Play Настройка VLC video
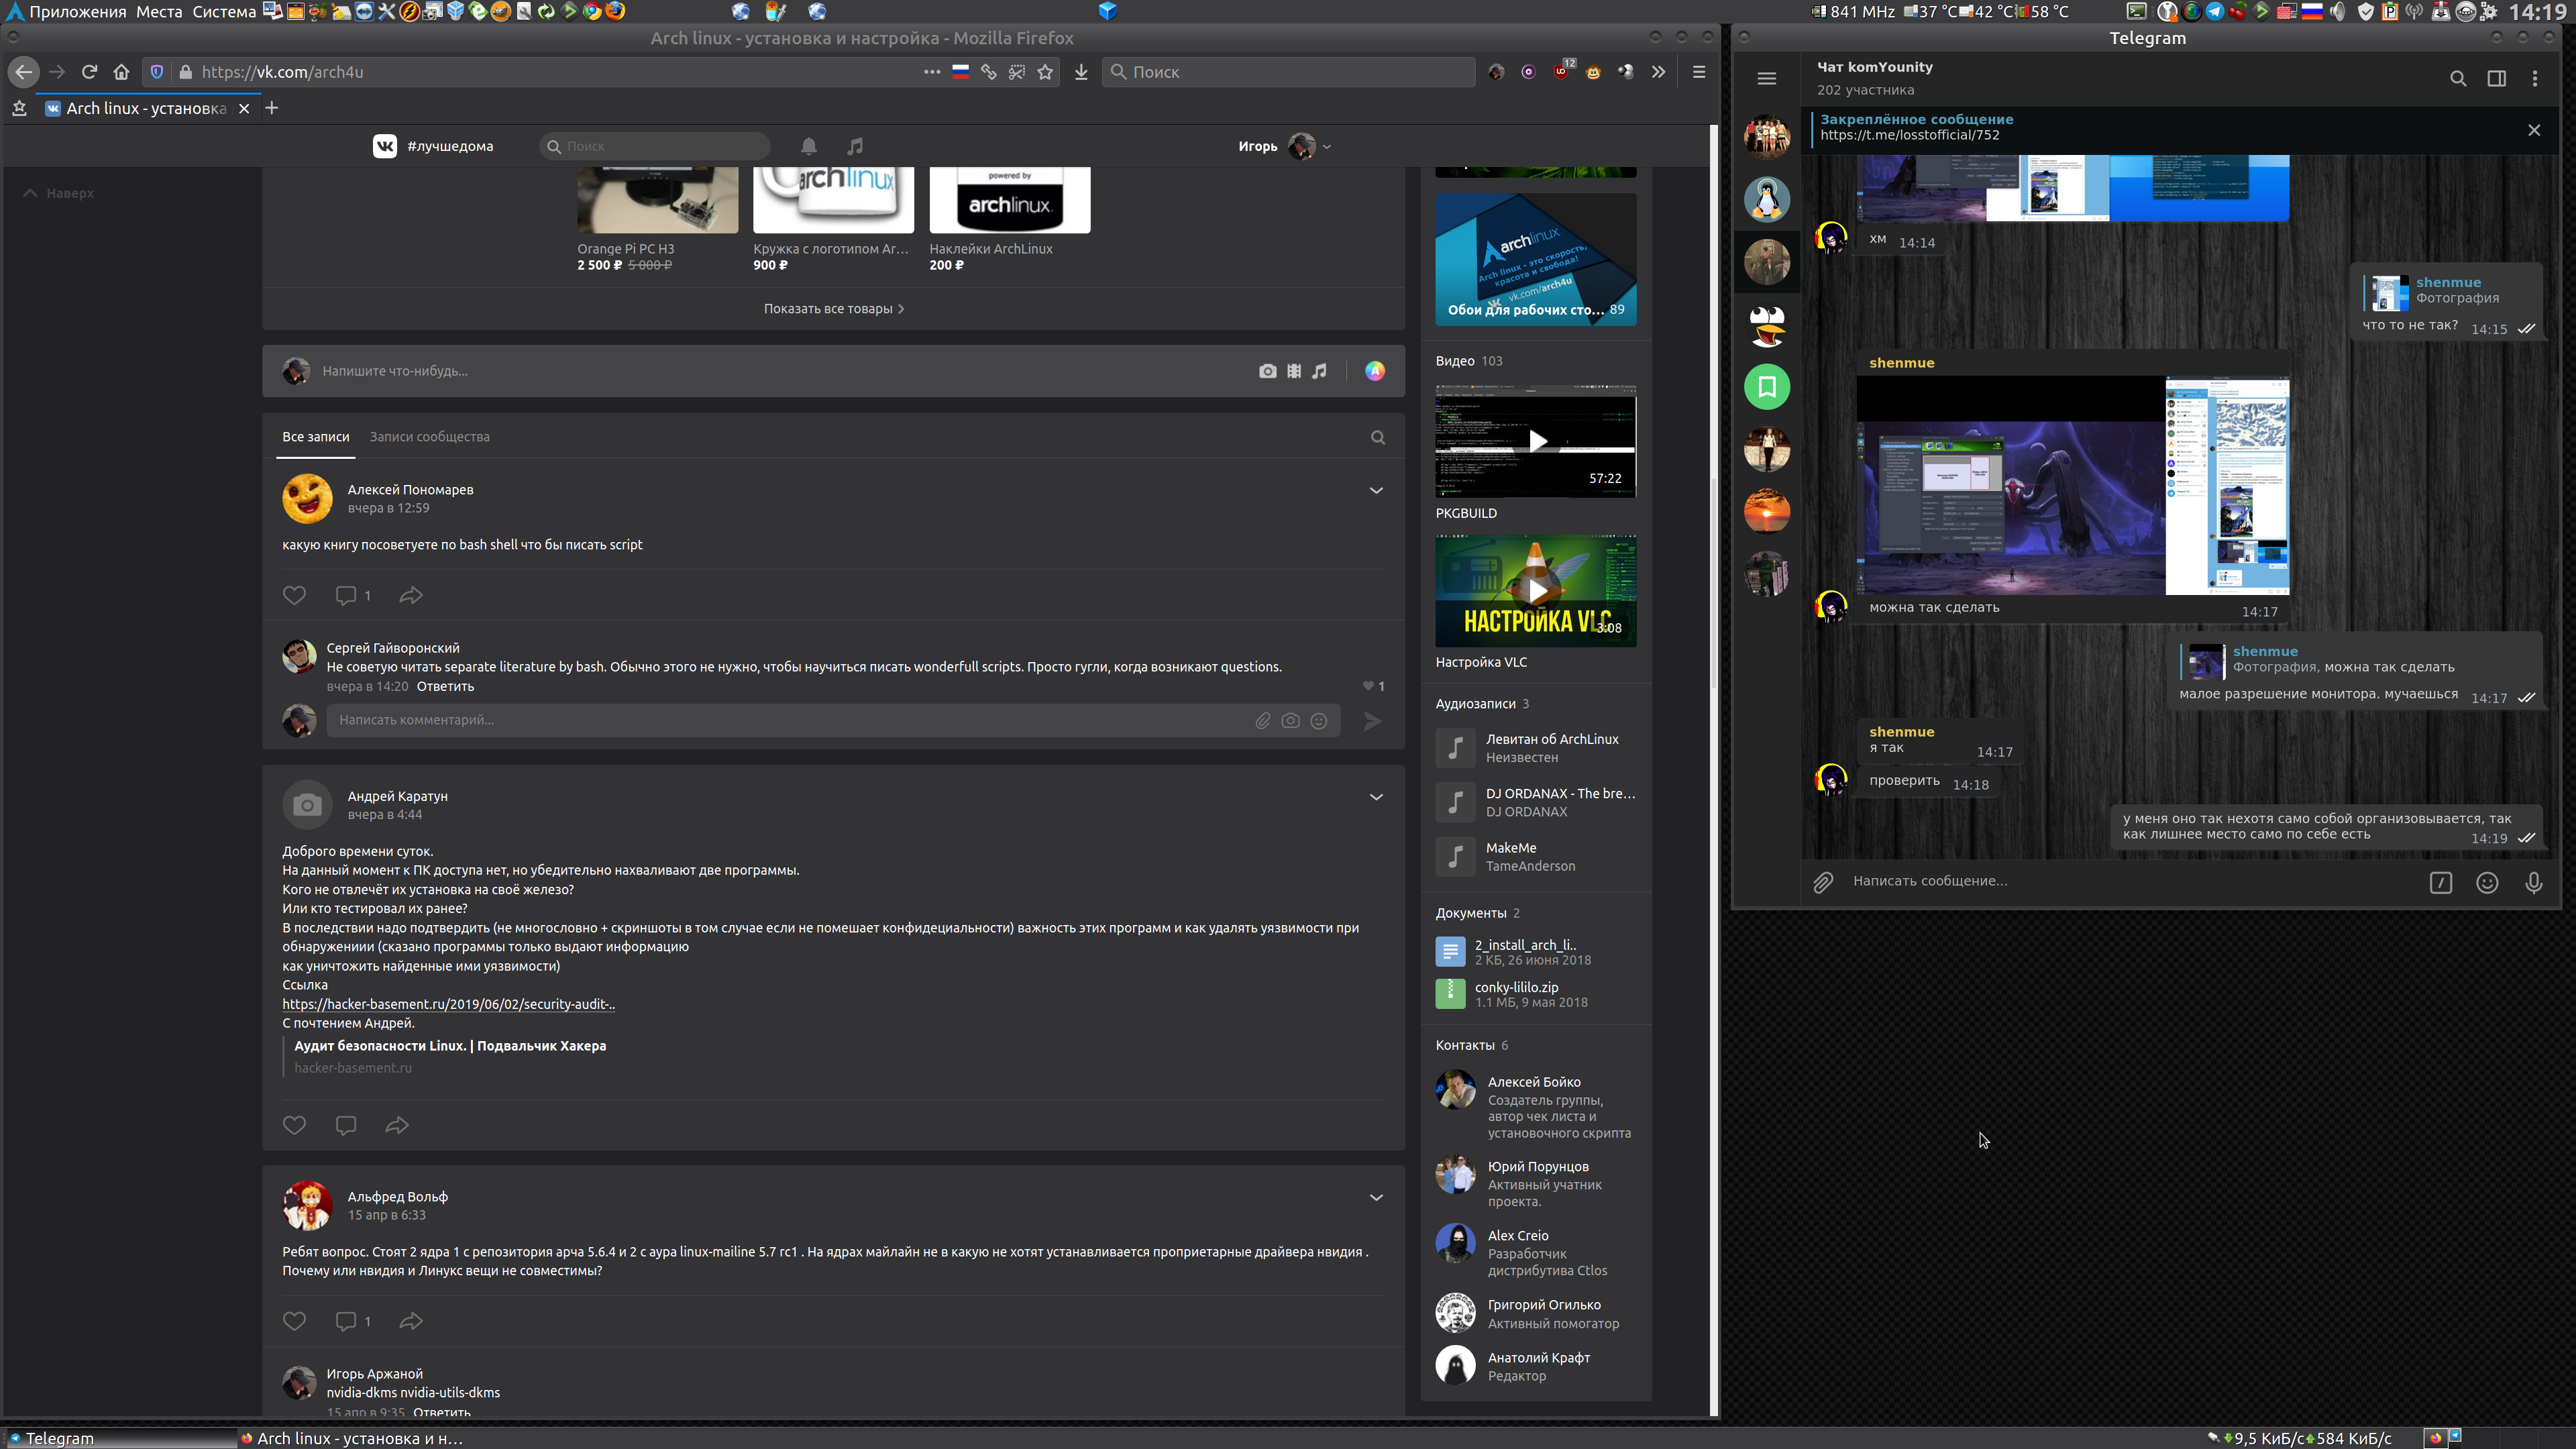This screenshot has width=2576, height=1449. click(x=1536, y=591)
